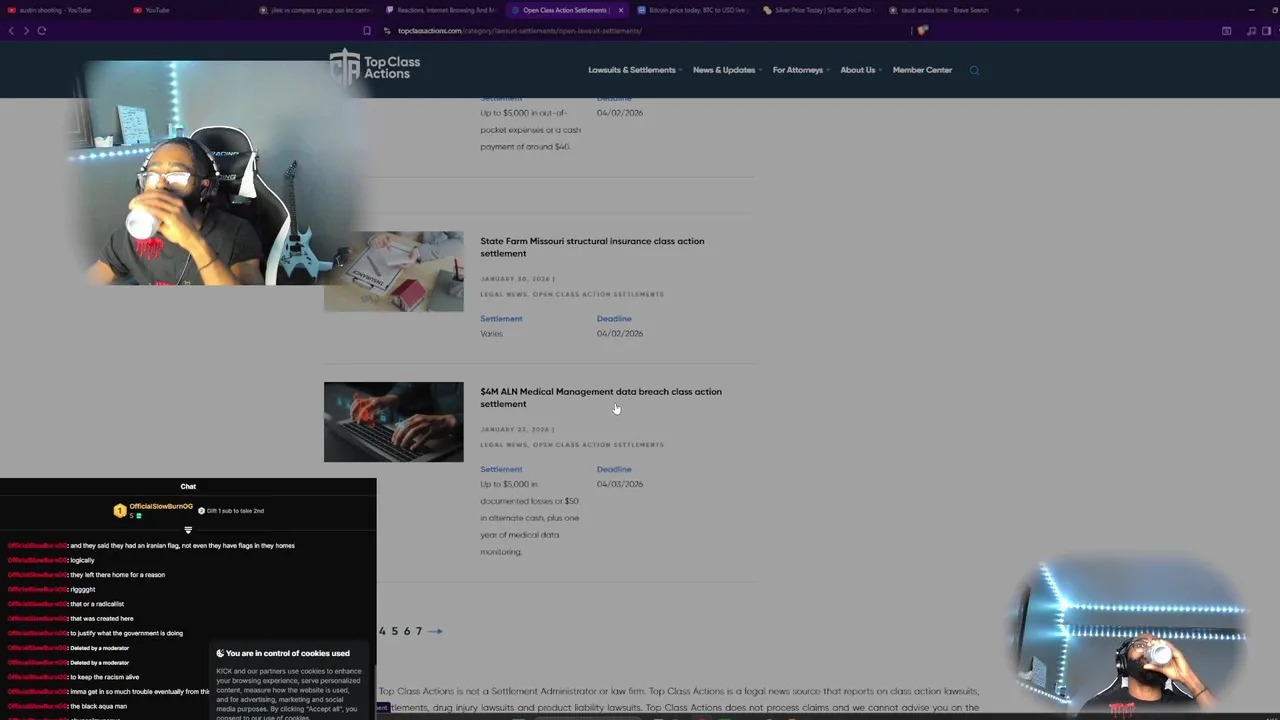
Task: Go forward with the browser forward arrow
Action: pos(25,31)
